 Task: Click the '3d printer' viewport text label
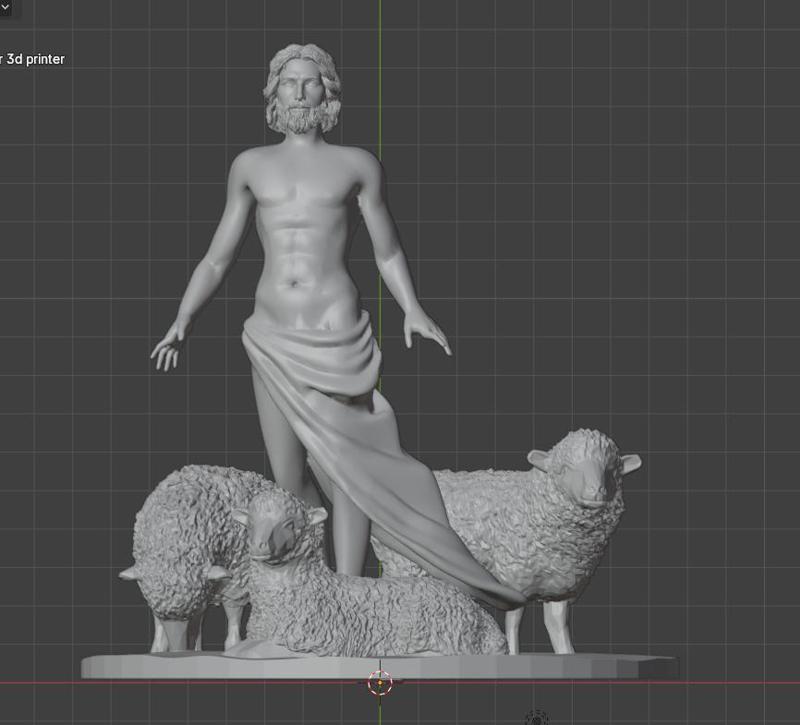(x=35, y=59)
